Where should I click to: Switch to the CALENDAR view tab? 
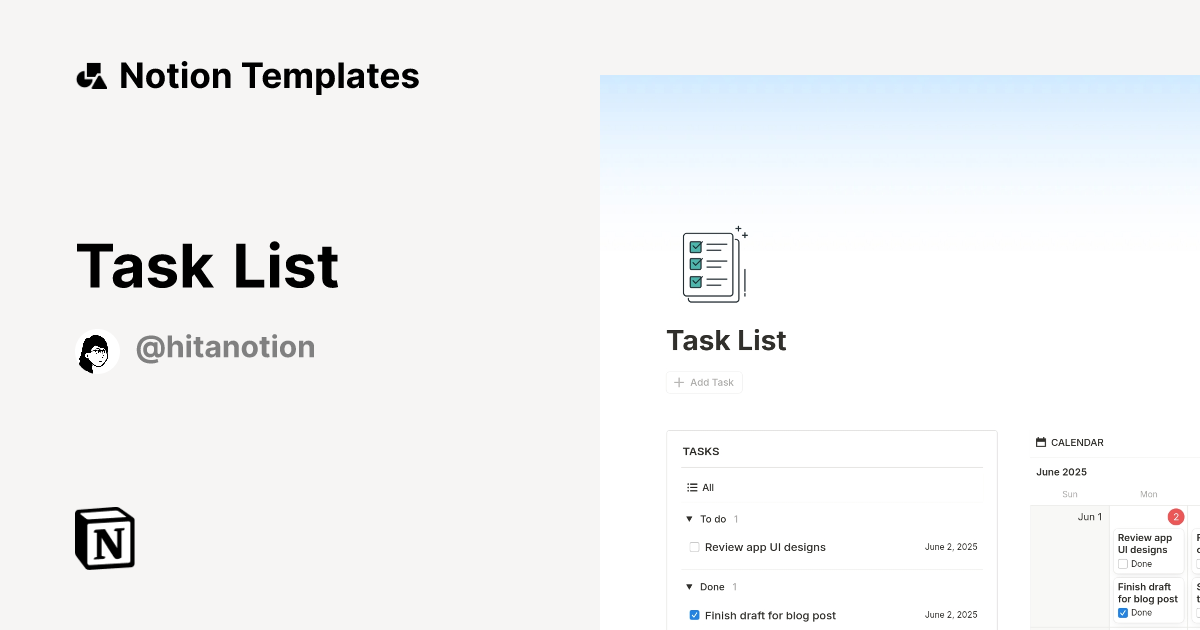[1077, 443]
